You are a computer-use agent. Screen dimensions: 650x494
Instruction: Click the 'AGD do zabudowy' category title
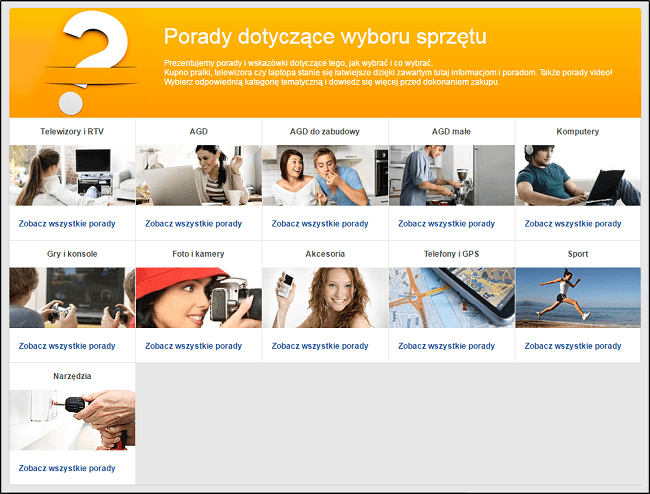tap(325, 132)
